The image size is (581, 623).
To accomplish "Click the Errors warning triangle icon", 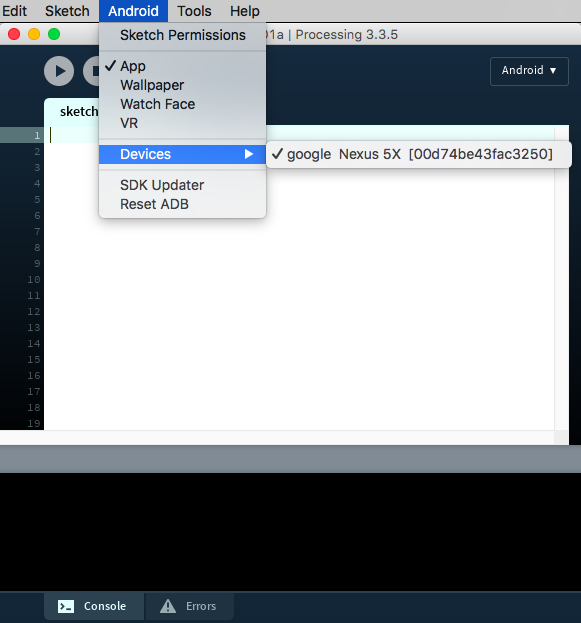I will (x=168, y=606).
